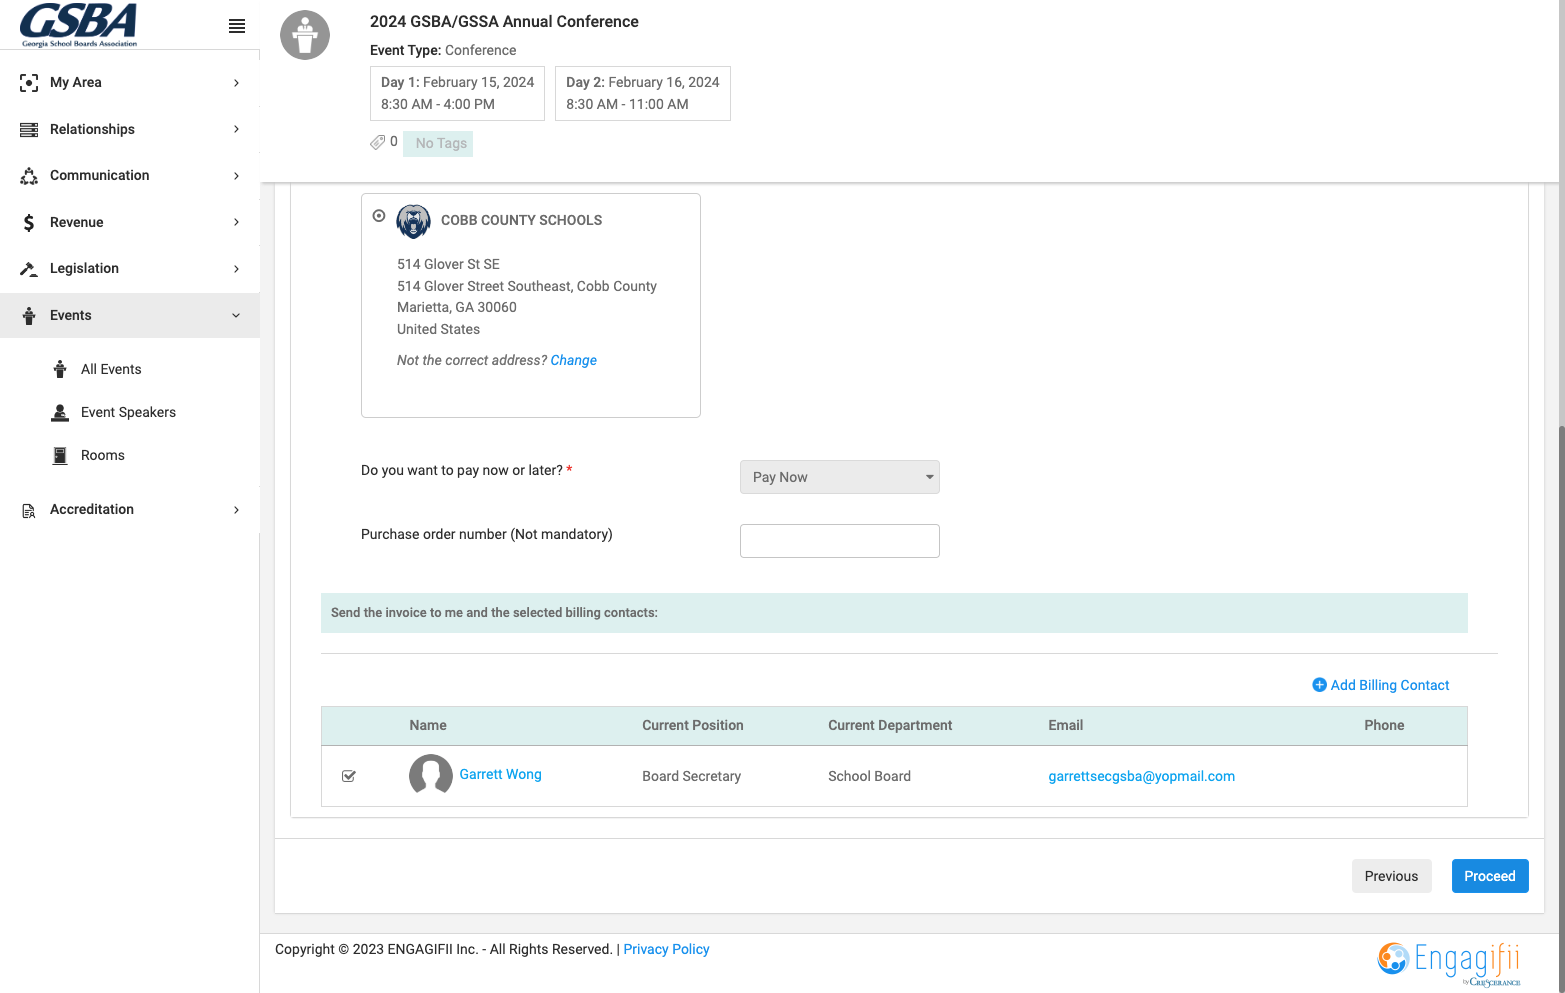Viewport: 1565px width, 993px height.
Task: Open Event Speakers menu item
Action: coord(128,412)
